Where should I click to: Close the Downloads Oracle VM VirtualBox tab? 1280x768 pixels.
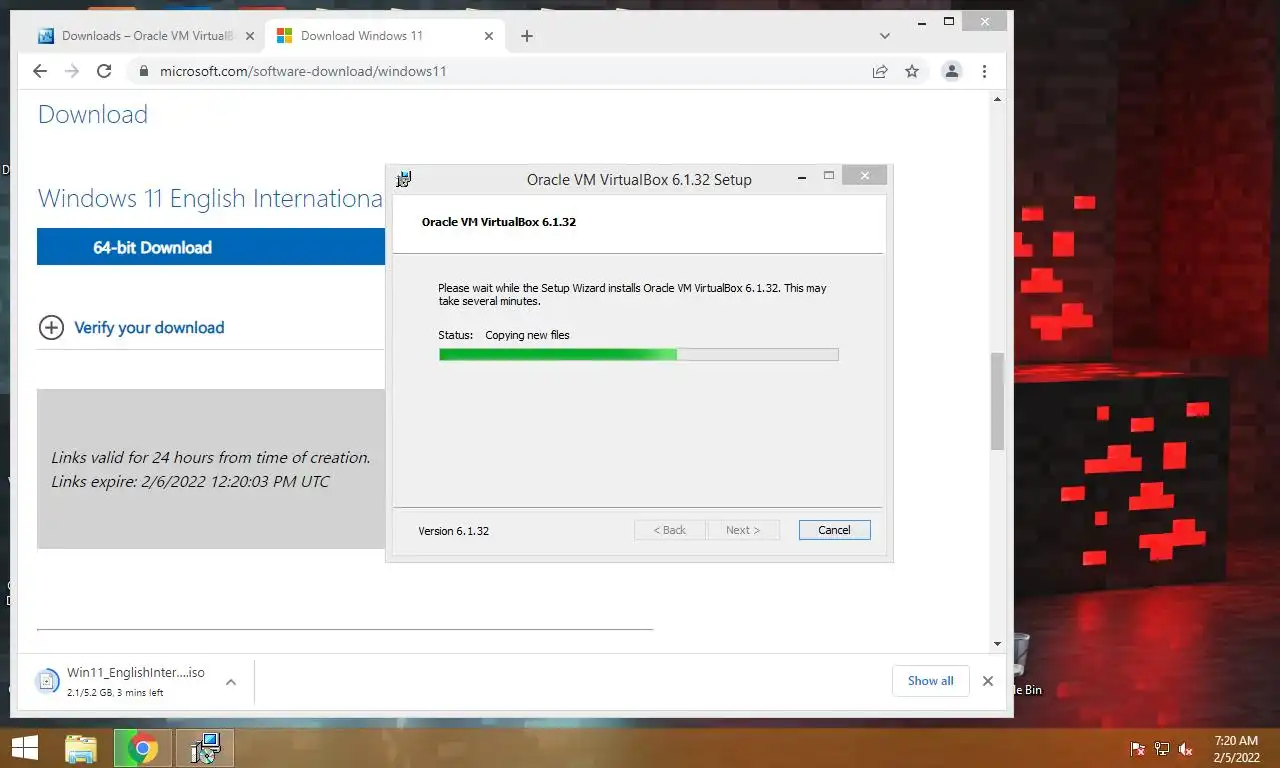tap(250, 36)
